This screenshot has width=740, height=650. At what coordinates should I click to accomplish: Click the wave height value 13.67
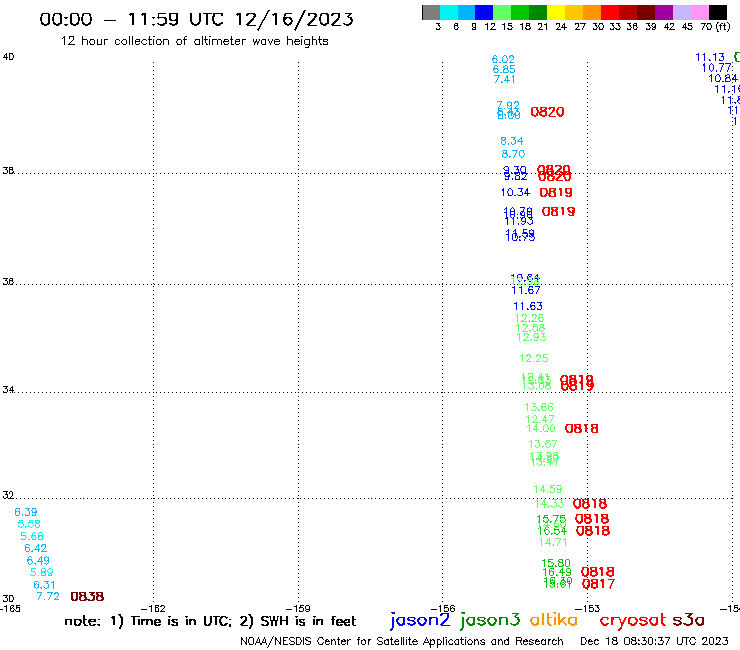pos(543,444)
